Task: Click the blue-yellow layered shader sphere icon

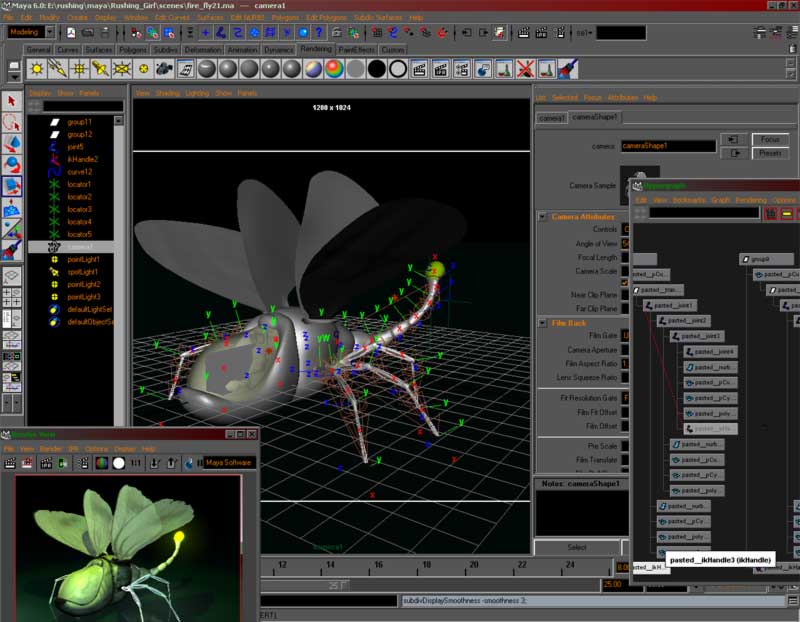Action: [x=313, y=69]
